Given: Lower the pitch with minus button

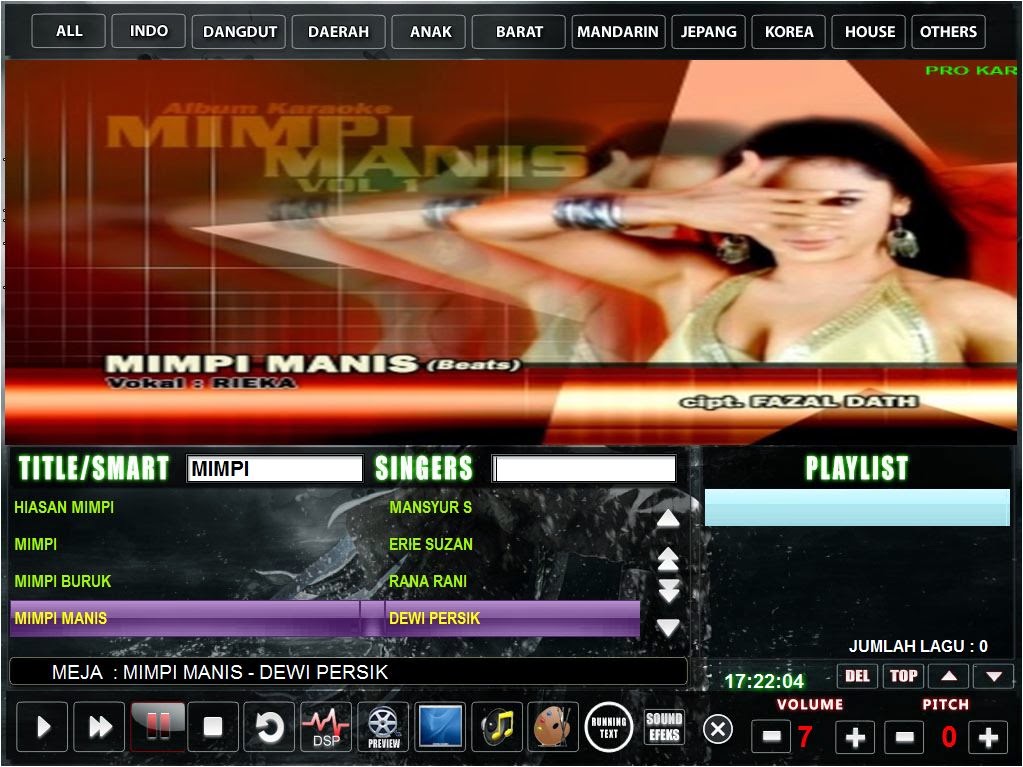Looking at the screenshot, I should (904, 737).
